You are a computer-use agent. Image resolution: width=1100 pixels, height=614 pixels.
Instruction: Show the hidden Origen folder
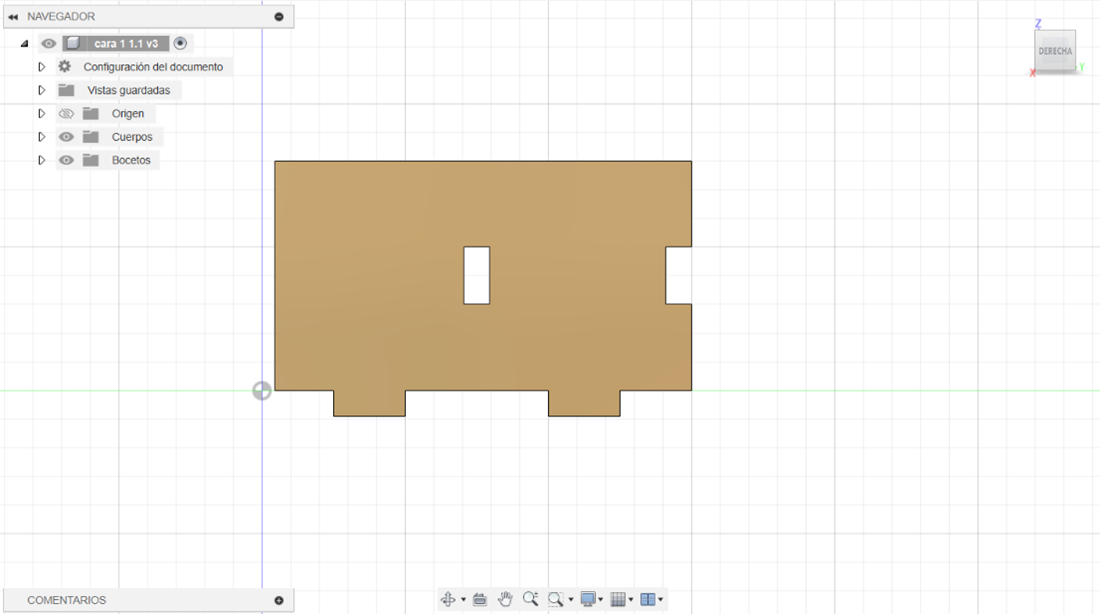66,113
